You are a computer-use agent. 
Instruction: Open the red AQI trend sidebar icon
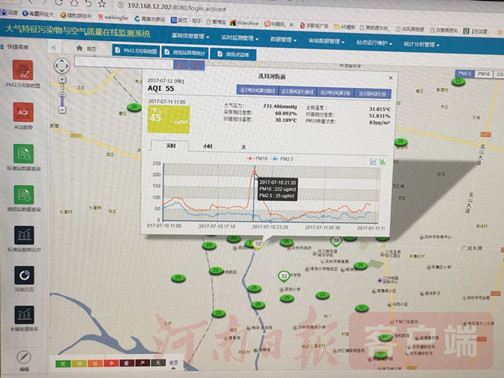[23, 112]
